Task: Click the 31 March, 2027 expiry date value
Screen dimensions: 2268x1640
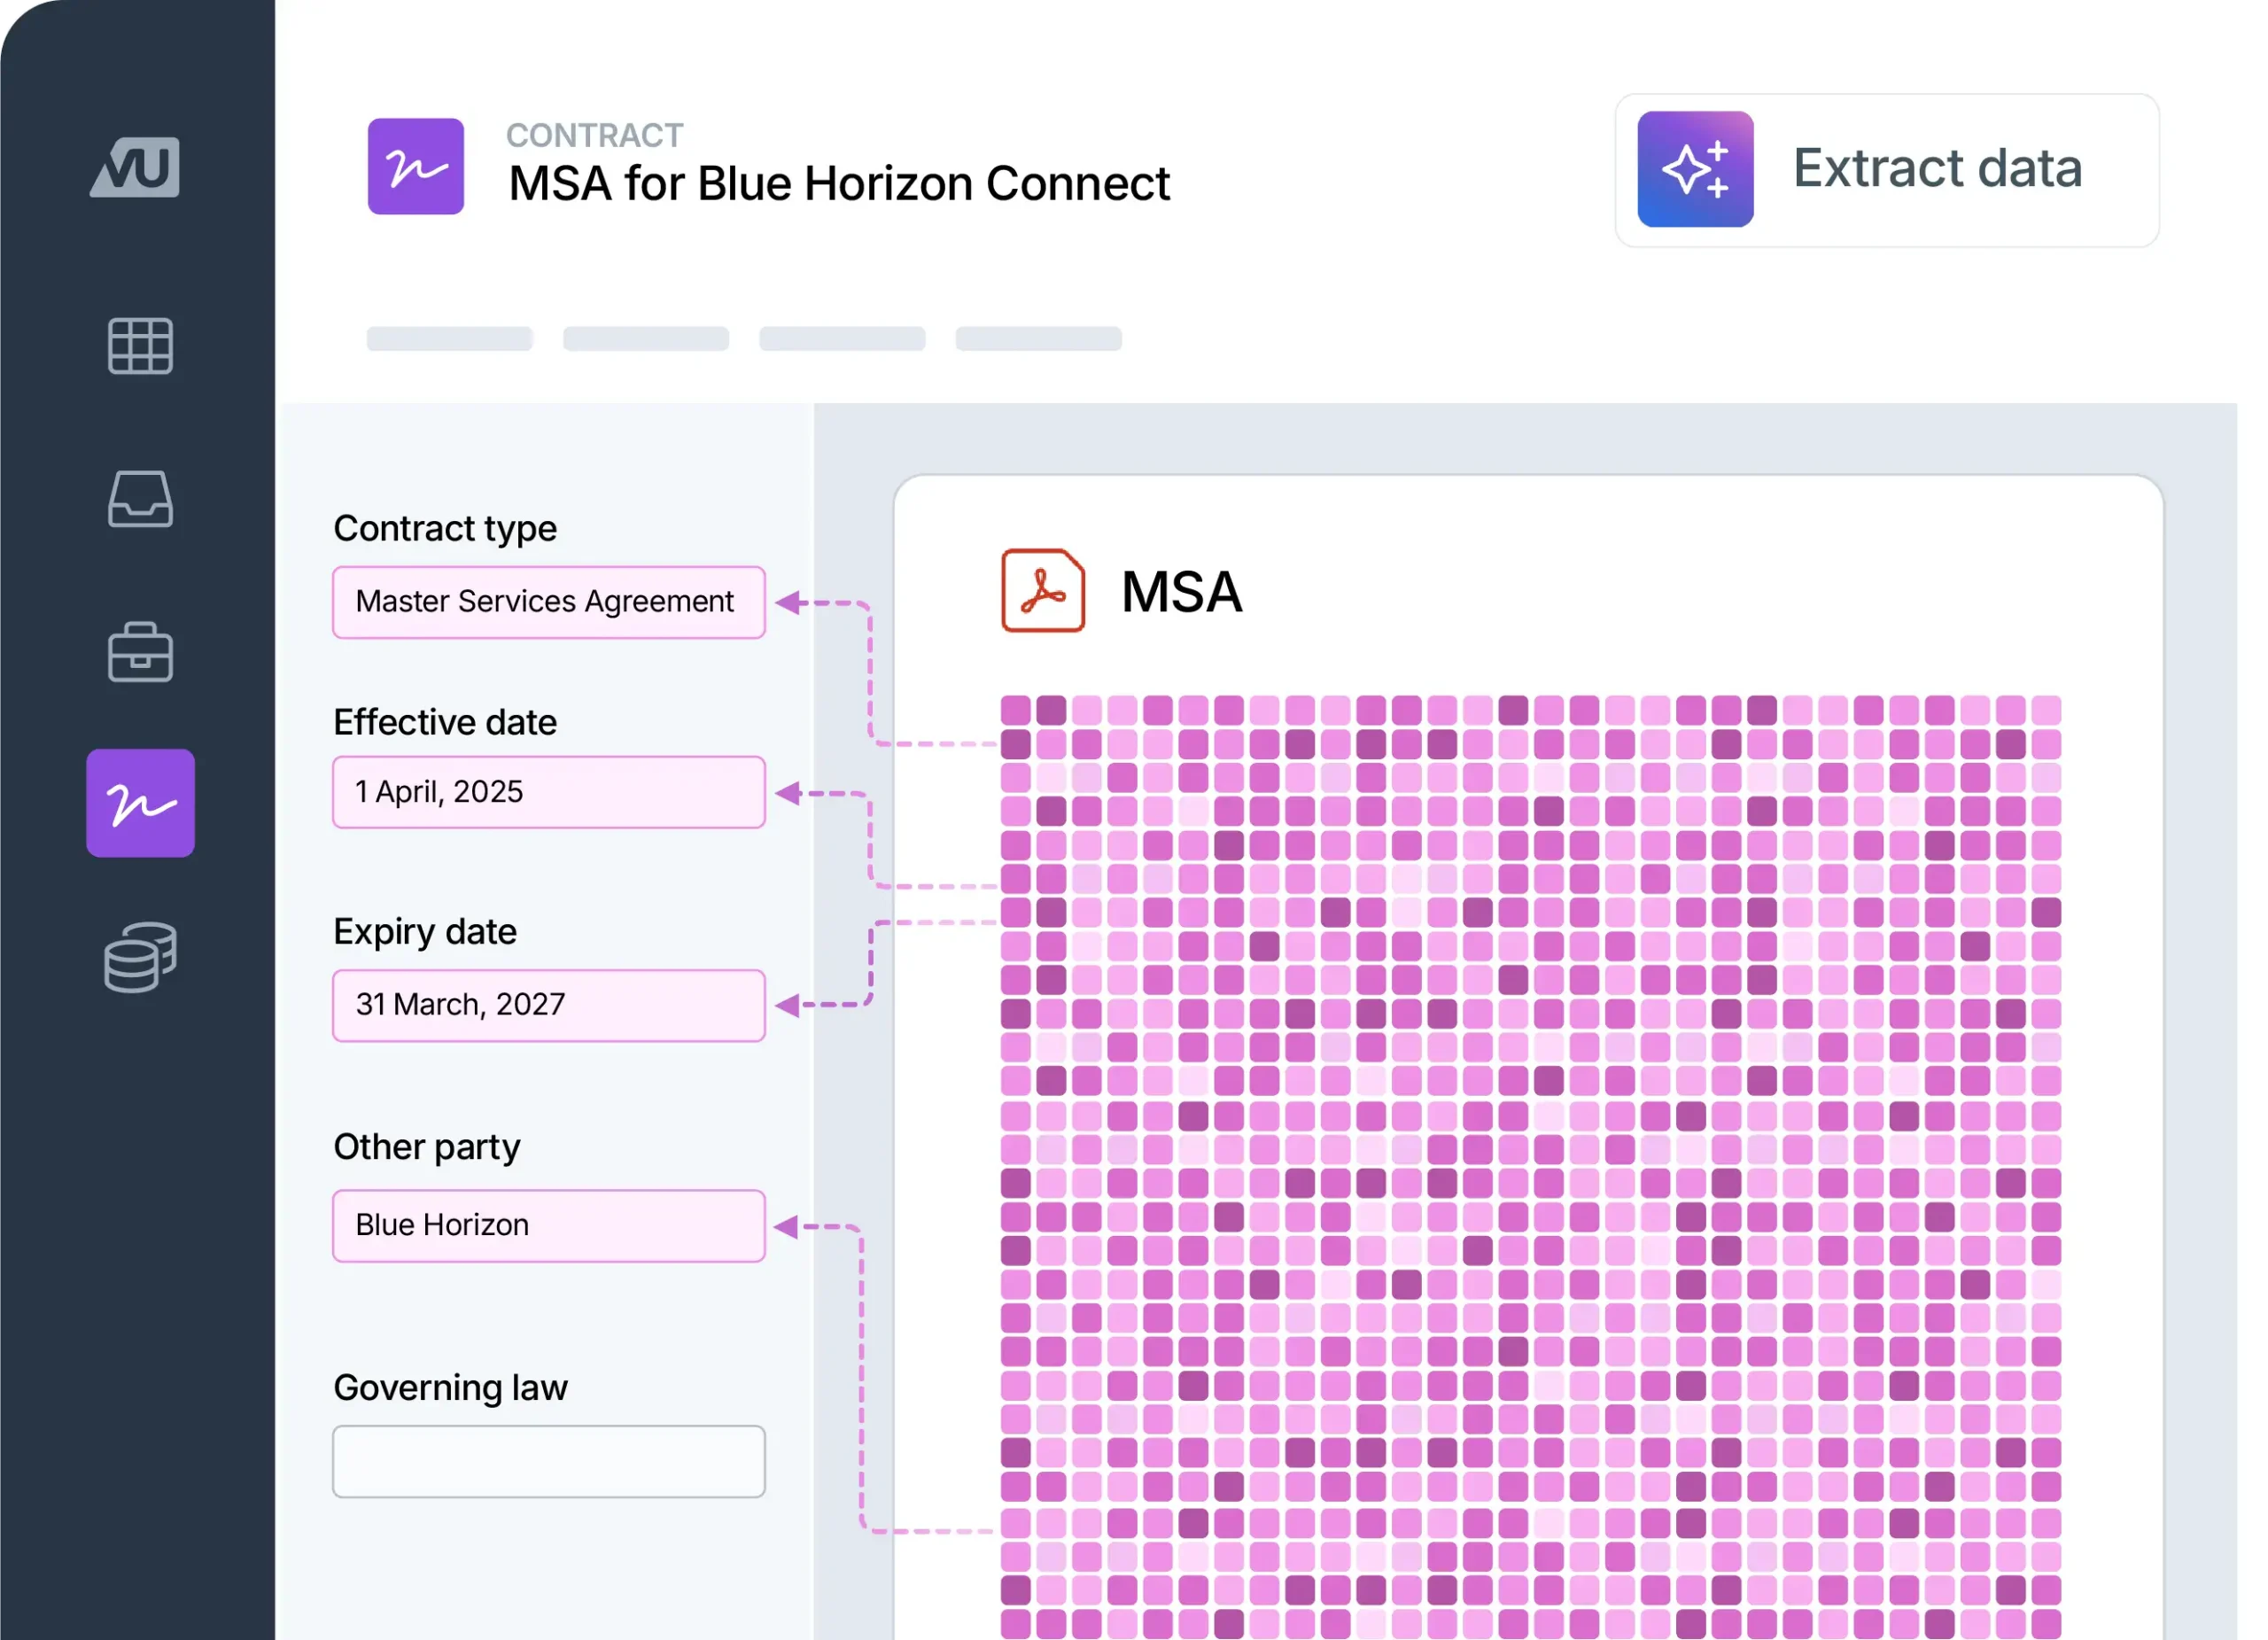Action: click(x=548, y=1005)
